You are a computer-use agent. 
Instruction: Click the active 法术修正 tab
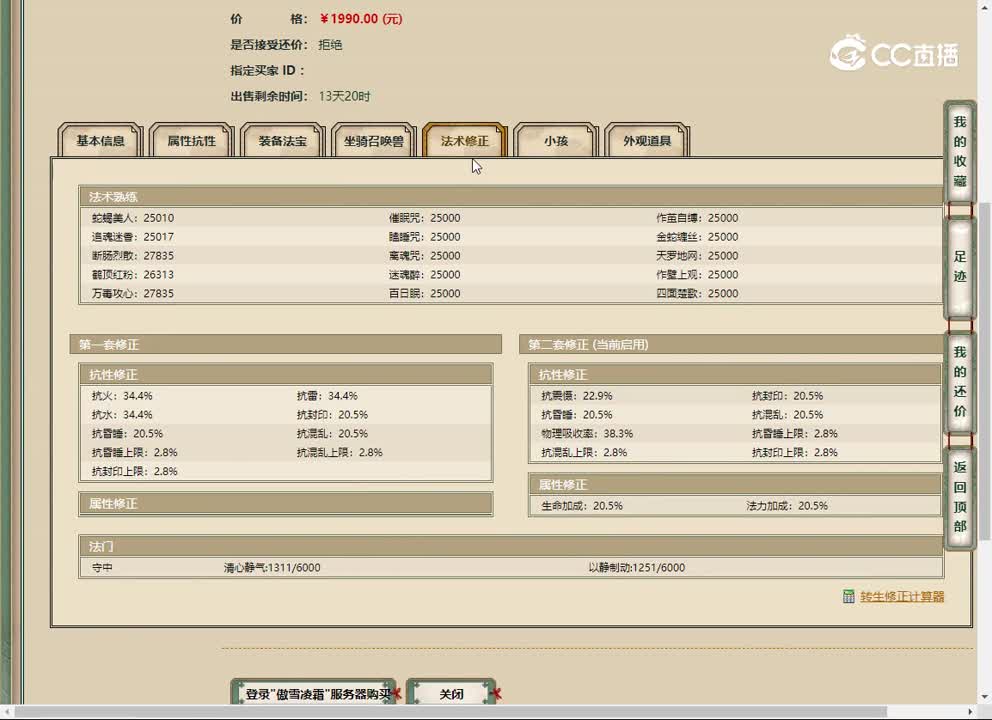[x=465, y=142]
